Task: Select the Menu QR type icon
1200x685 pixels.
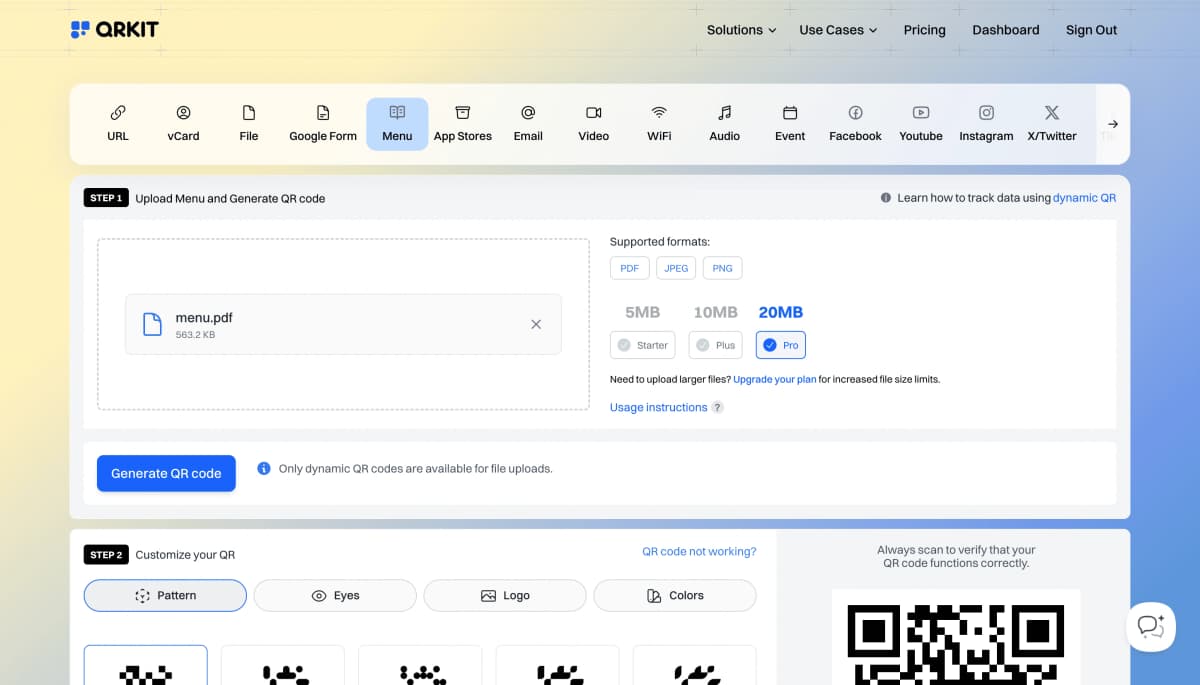Action: click(397, 113)
